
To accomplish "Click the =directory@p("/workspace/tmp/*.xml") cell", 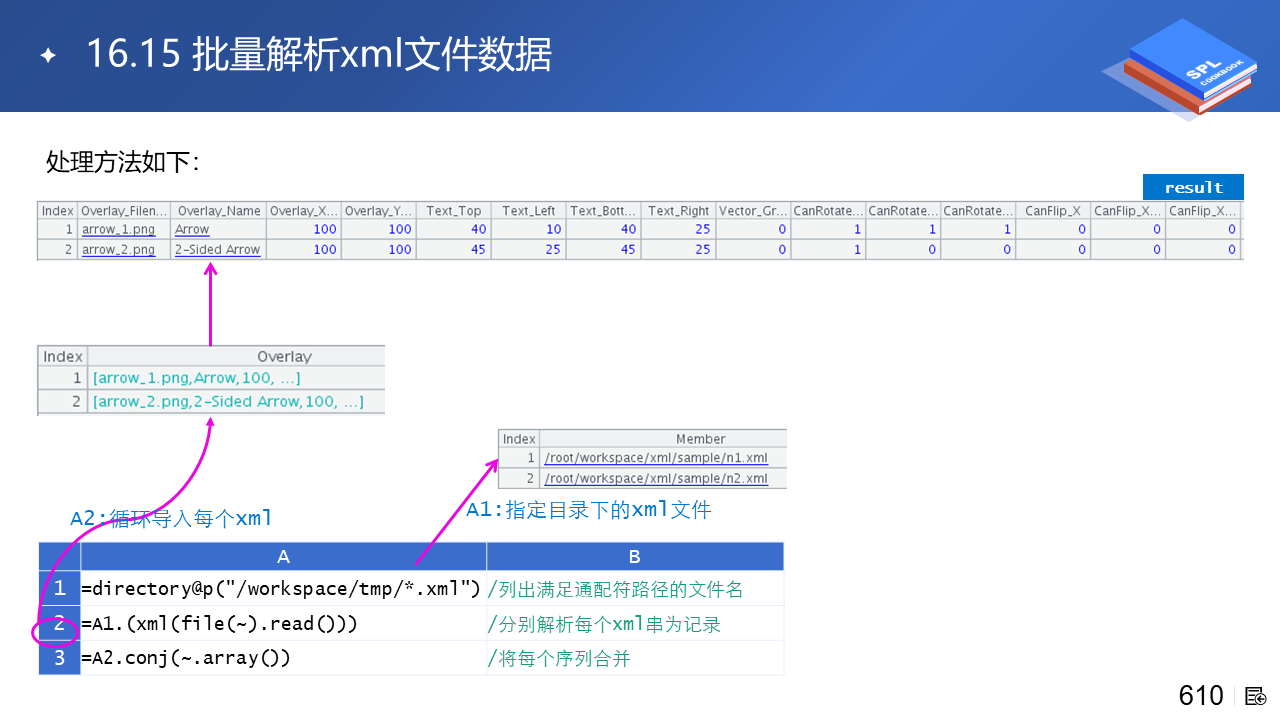I will pyautogui.click(x=284, y=589).
